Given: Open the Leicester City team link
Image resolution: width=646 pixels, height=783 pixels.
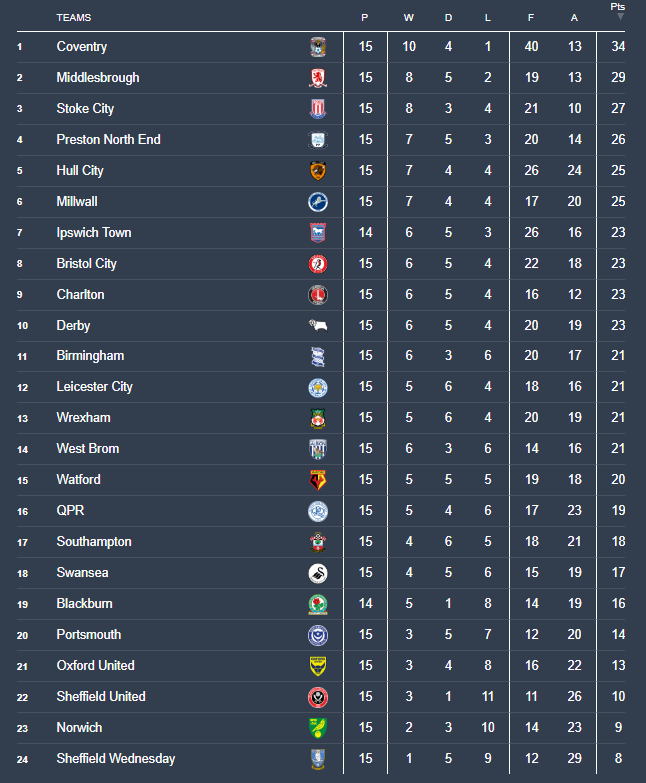Looking at the screenshot, I should click(x=95, y=387).
